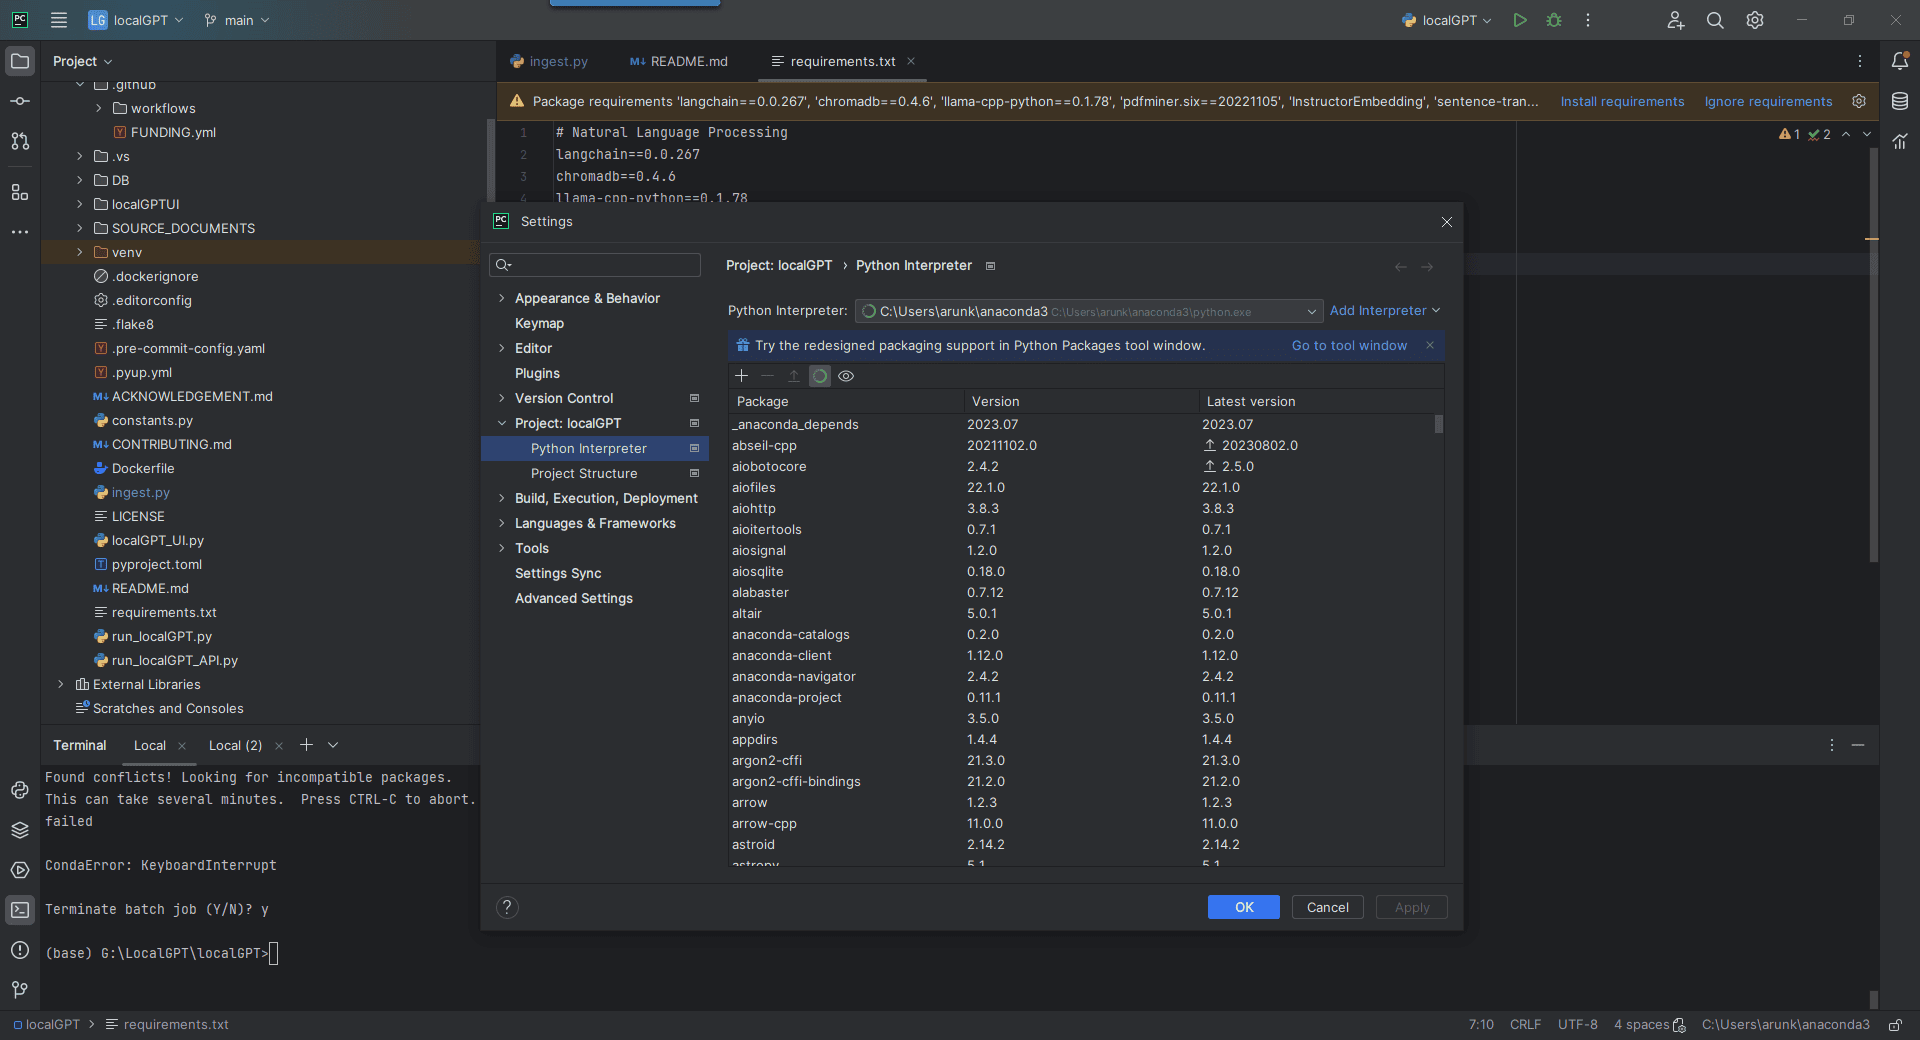
Task: Open the Database tool window icon
Action: 1900,101
